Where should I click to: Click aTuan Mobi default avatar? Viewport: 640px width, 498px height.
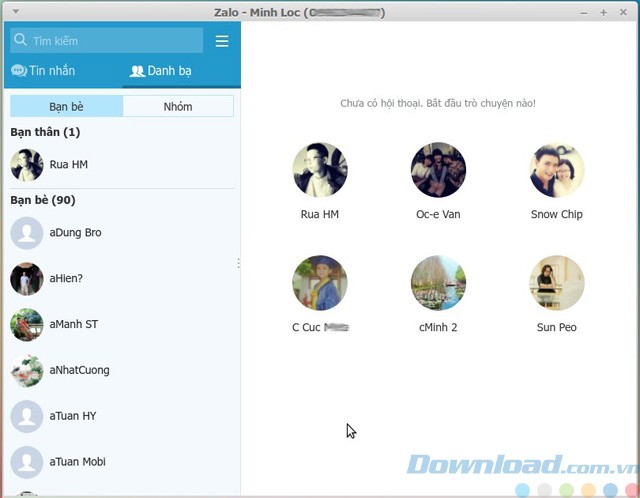pos(27,462)
